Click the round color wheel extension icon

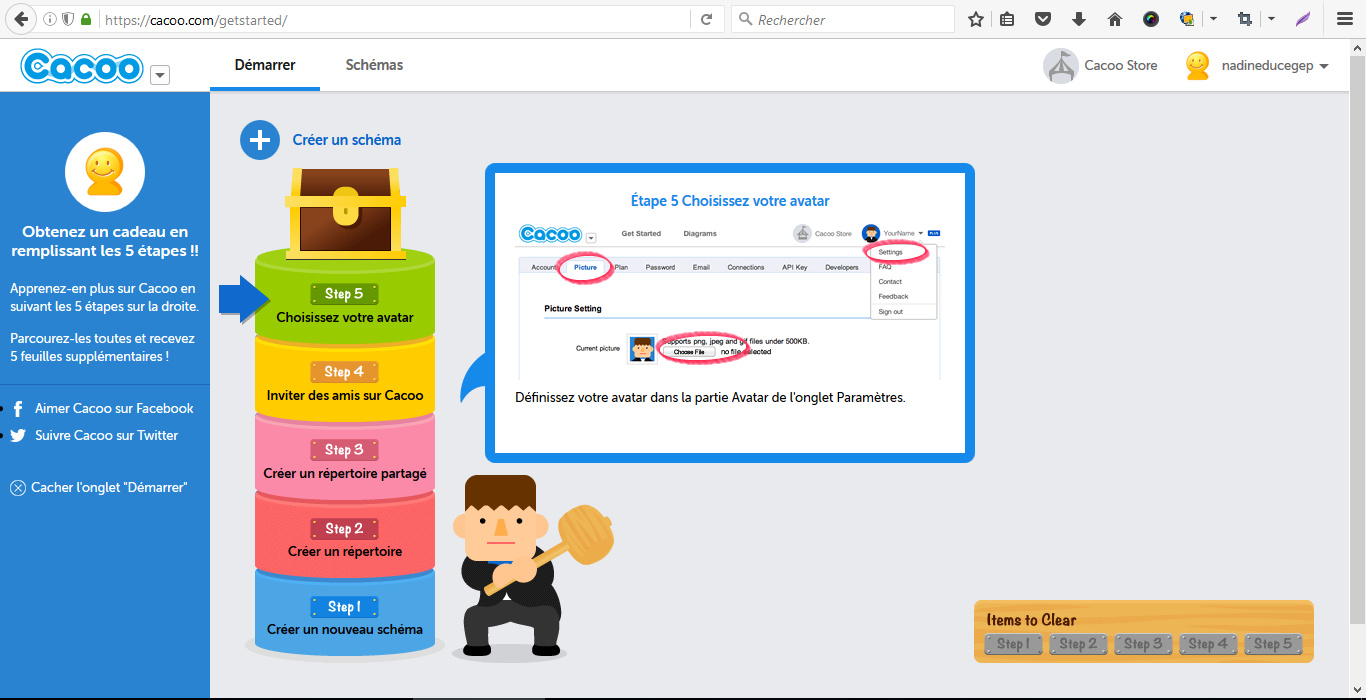[x=1151, y=19]
